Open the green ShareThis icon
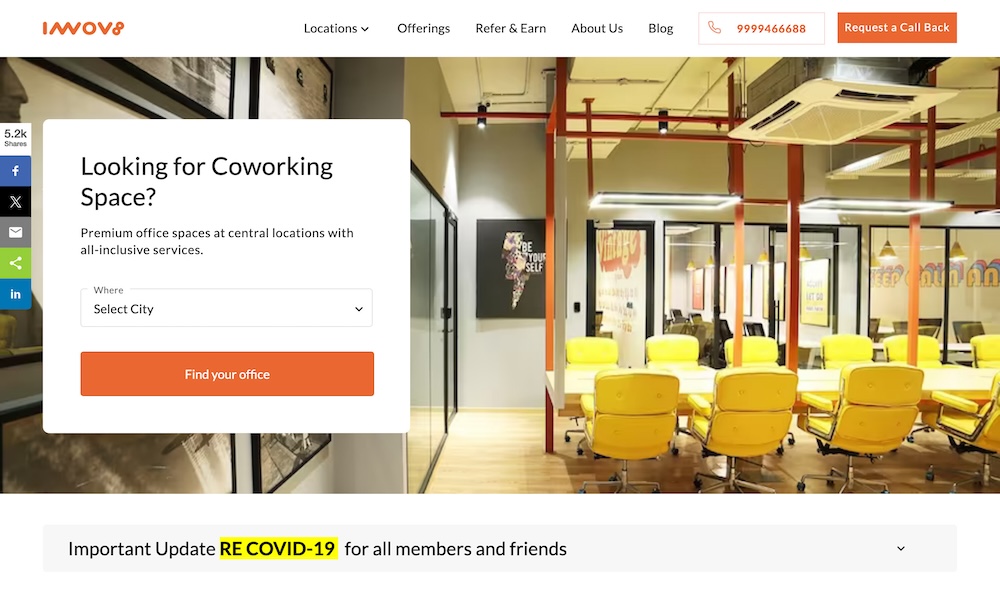The width and height of the screenshot is (1000, 600). pos(15,263)
